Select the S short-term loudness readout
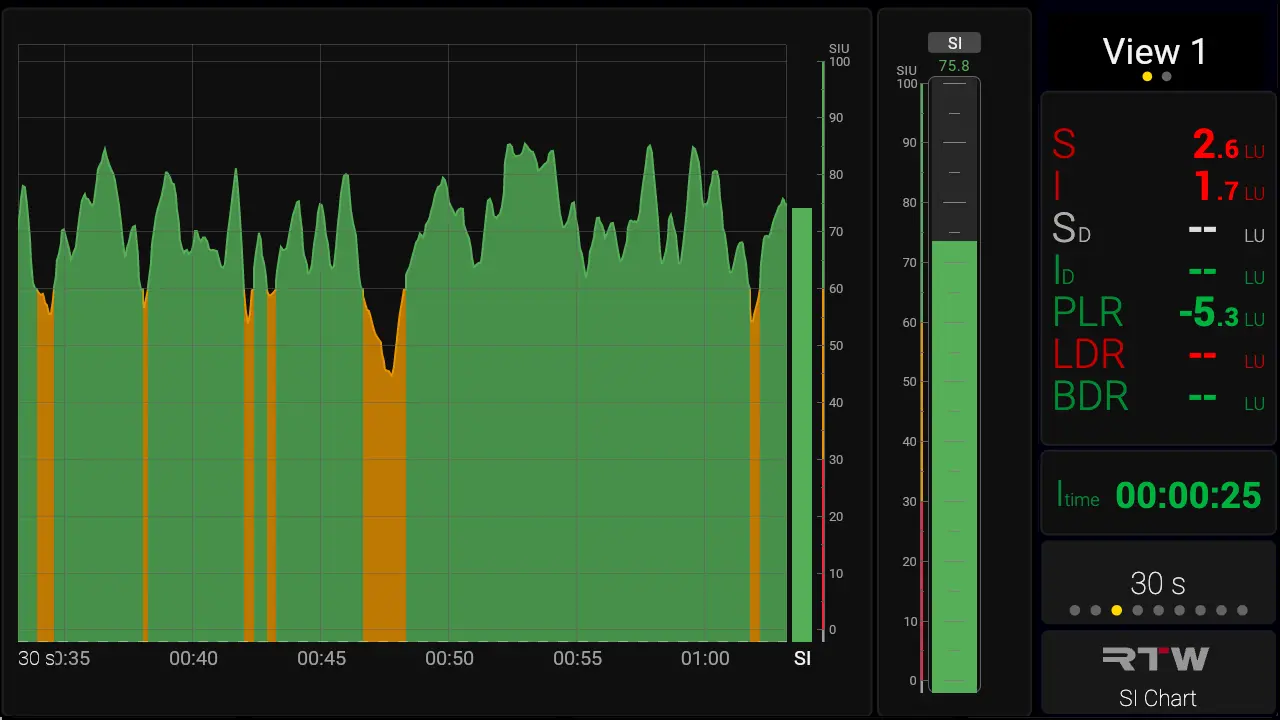Image resolution: width=1280 pixels, height=720 pixels. pyautogui.click(x=1158, y=146)
